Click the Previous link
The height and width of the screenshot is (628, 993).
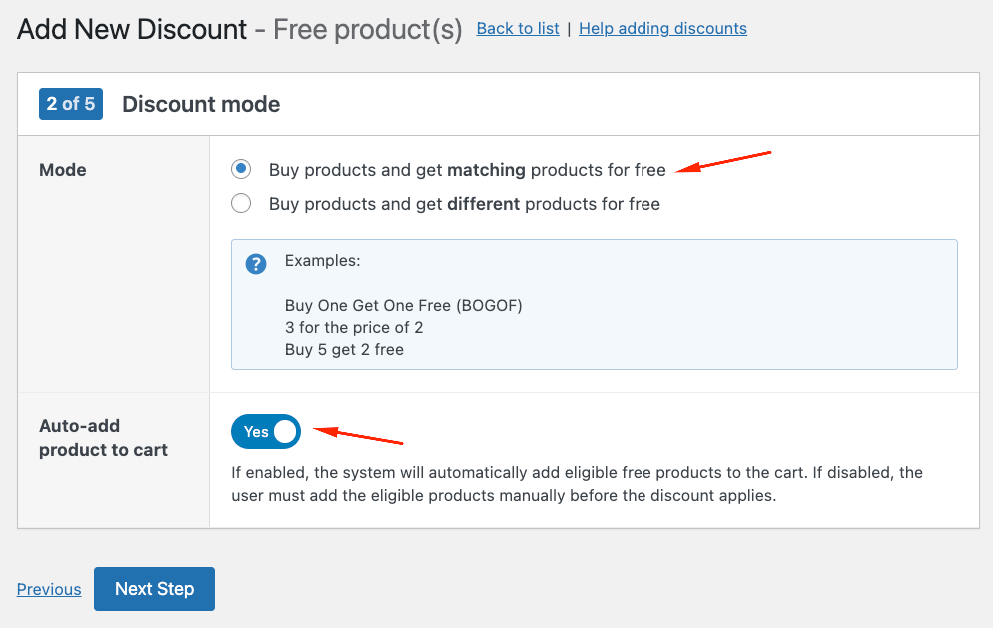48,589
